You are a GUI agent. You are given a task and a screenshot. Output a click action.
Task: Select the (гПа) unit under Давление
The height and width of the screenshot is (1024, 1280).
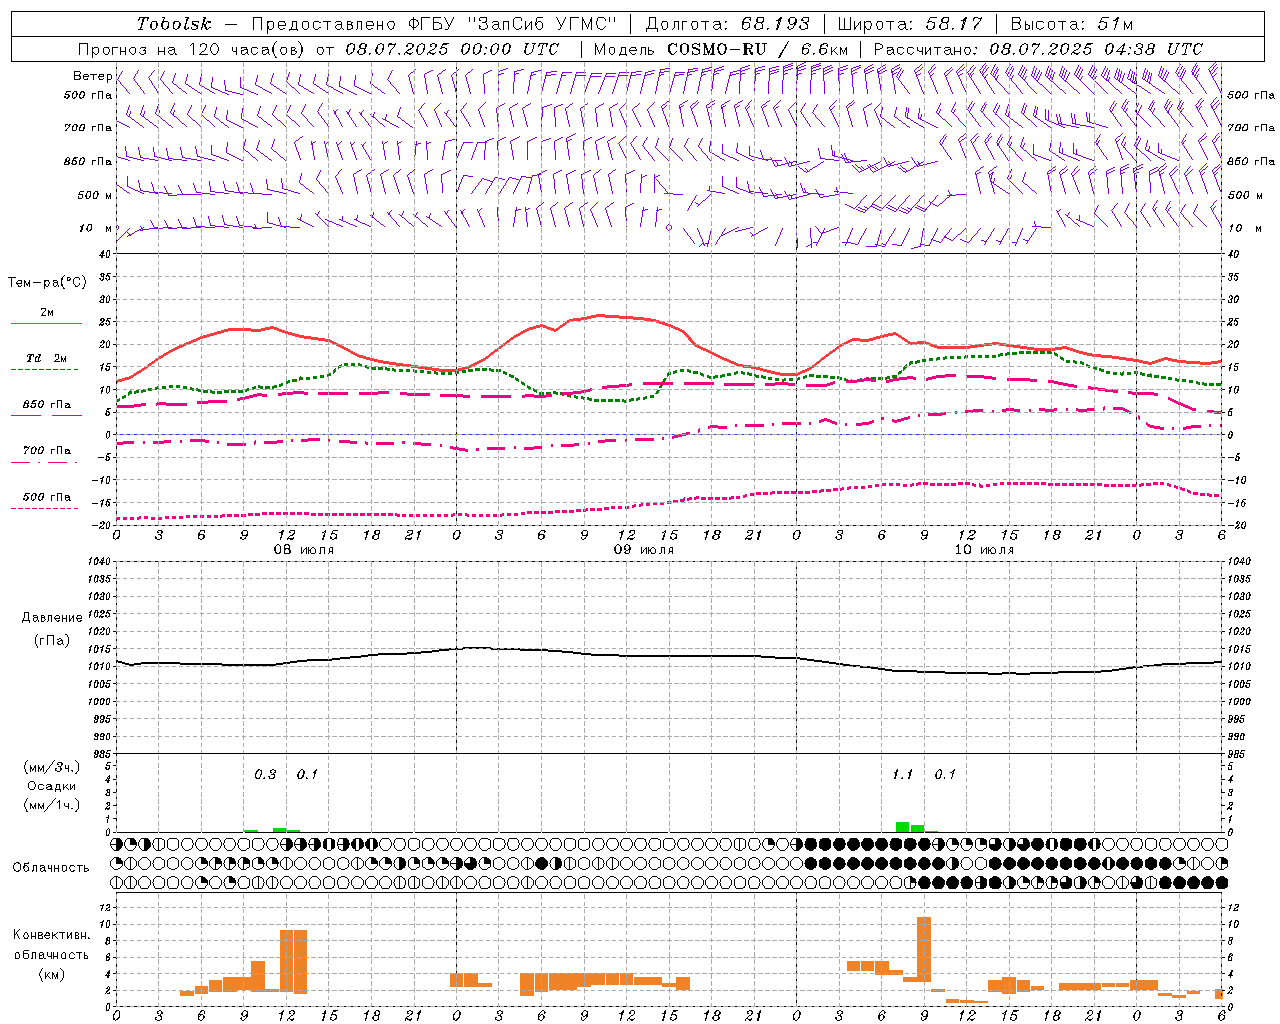pos(52,640)
